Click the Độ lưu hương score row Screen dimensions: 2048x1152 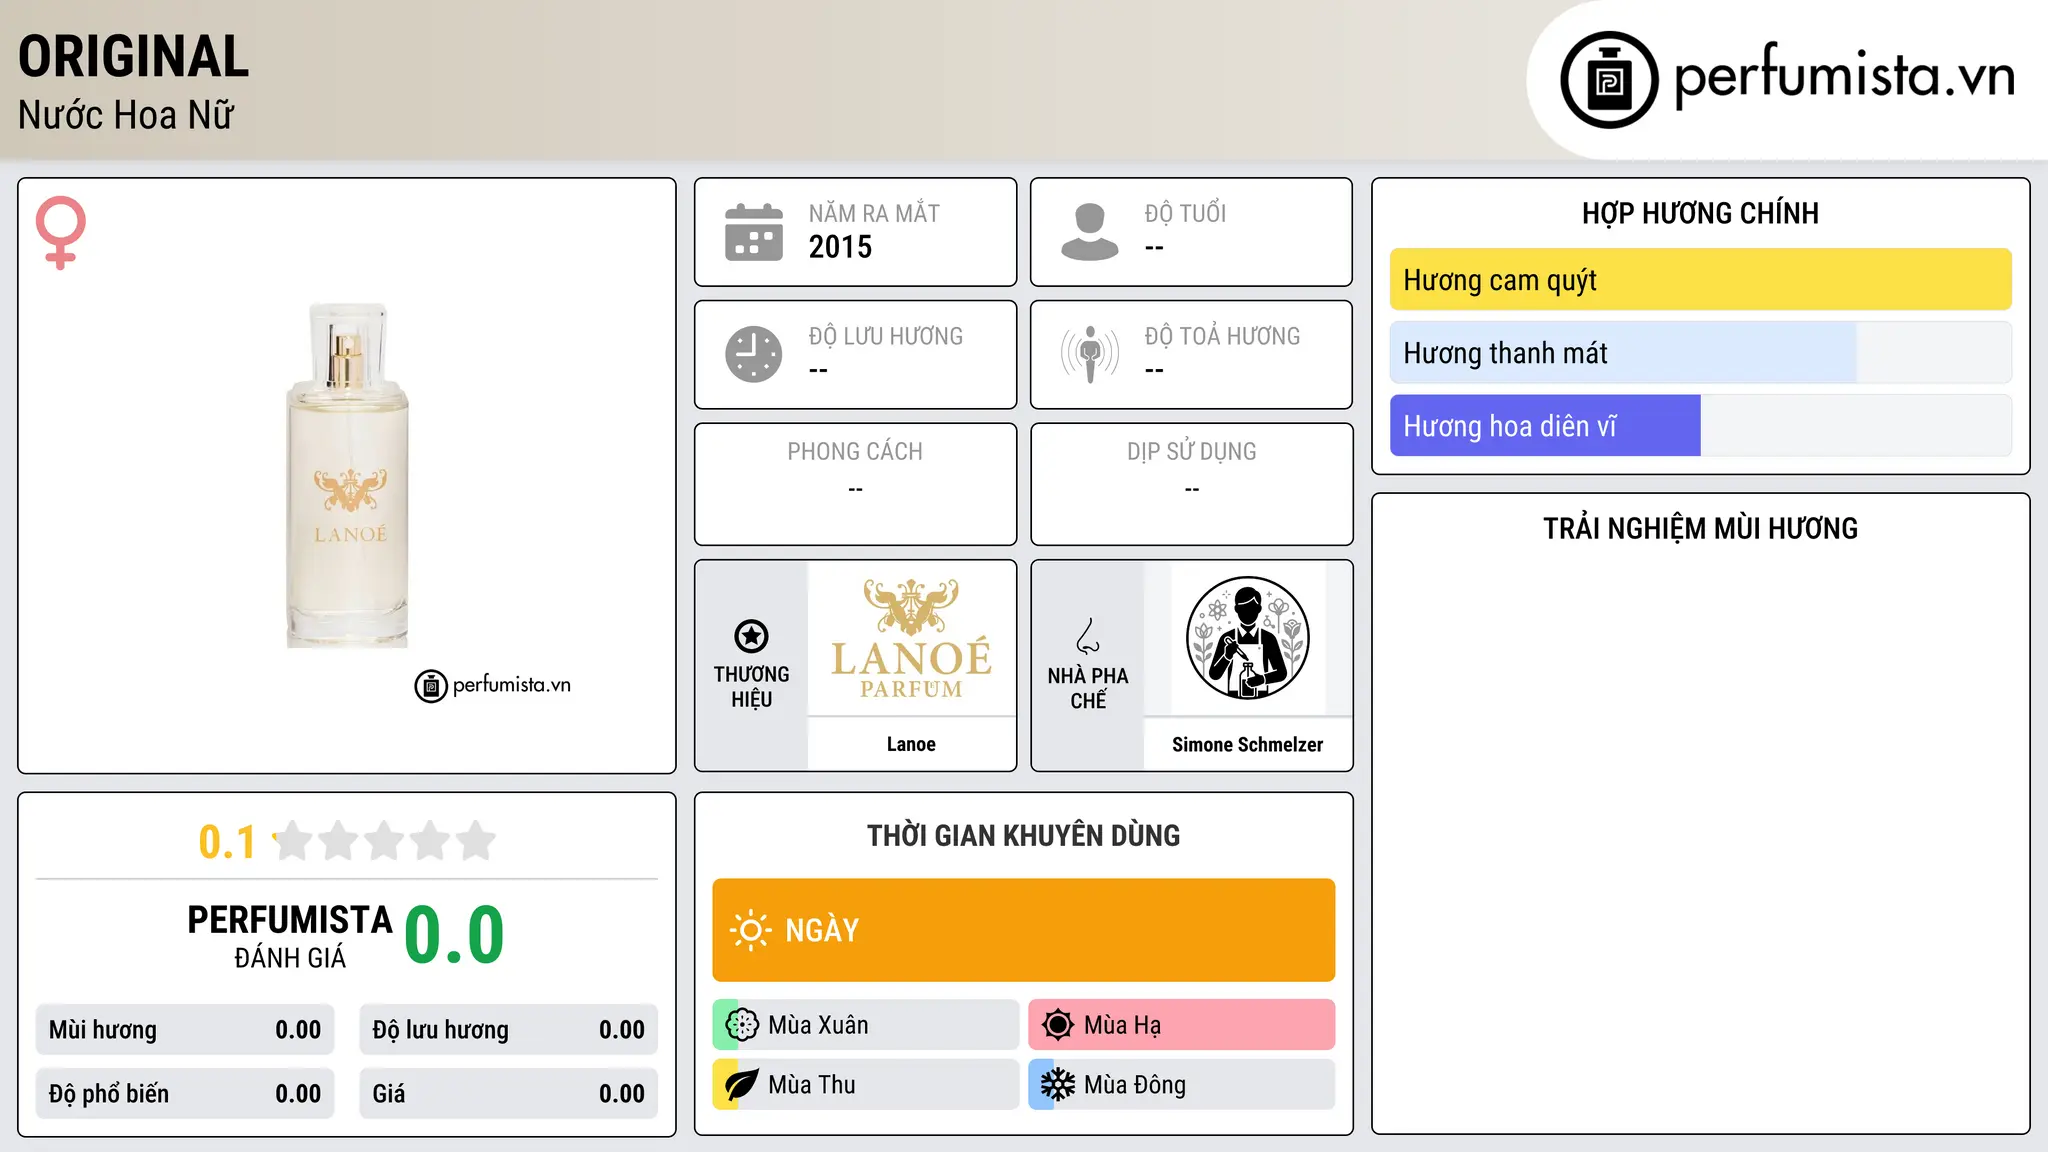509,1030
